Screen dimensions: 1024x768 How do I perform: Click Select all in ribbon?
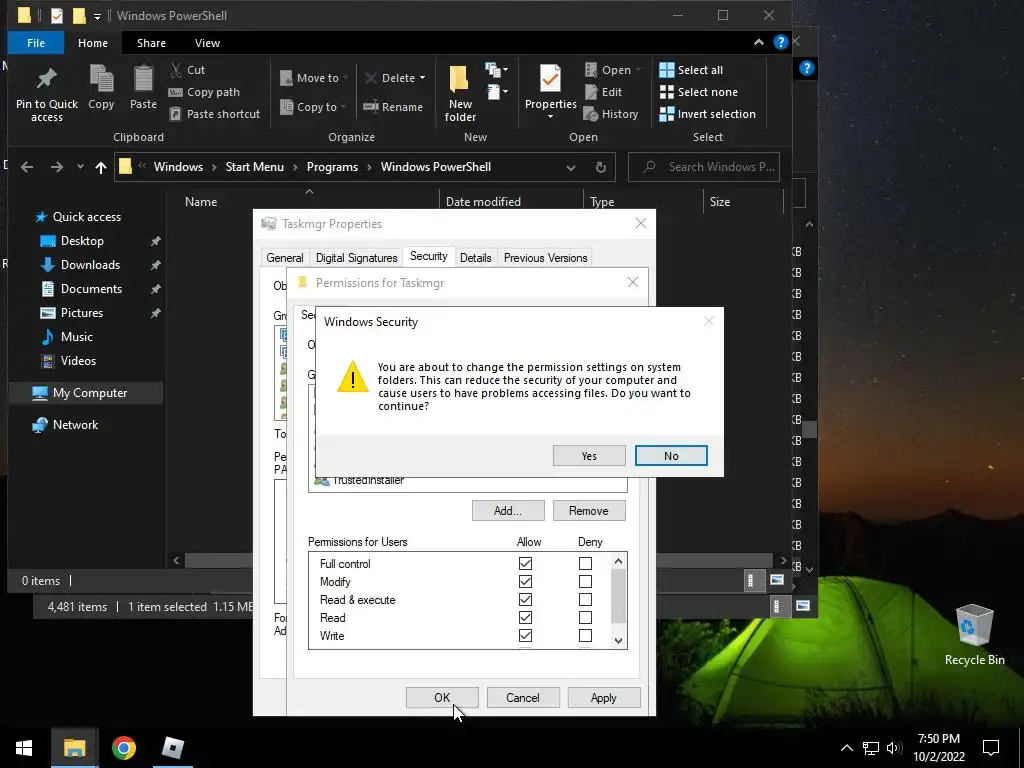(x=691, y=70)
